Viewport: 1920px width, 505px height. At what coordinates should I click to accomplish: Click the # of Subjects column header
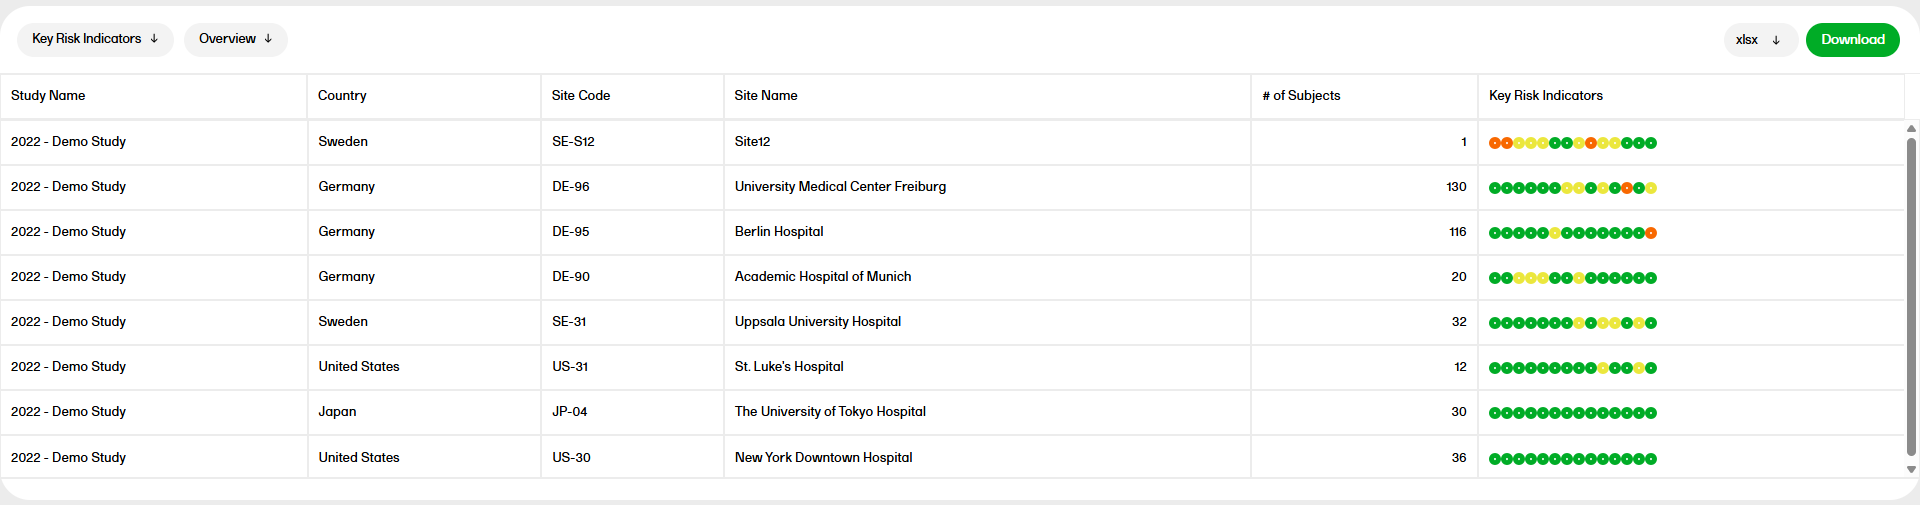1301,96
